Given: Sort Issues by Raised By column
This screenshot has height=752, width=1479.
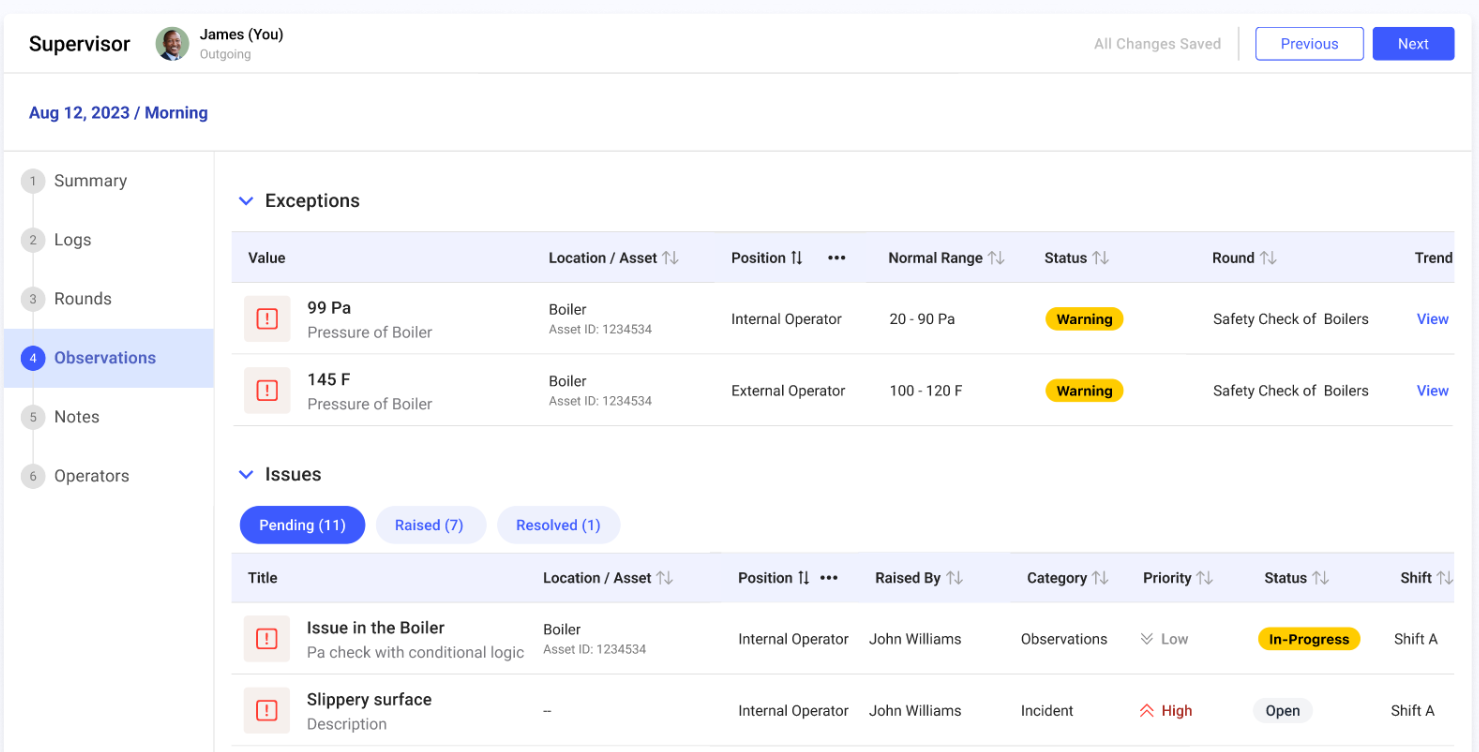Looking at the screenshot, I should point(954,578).
